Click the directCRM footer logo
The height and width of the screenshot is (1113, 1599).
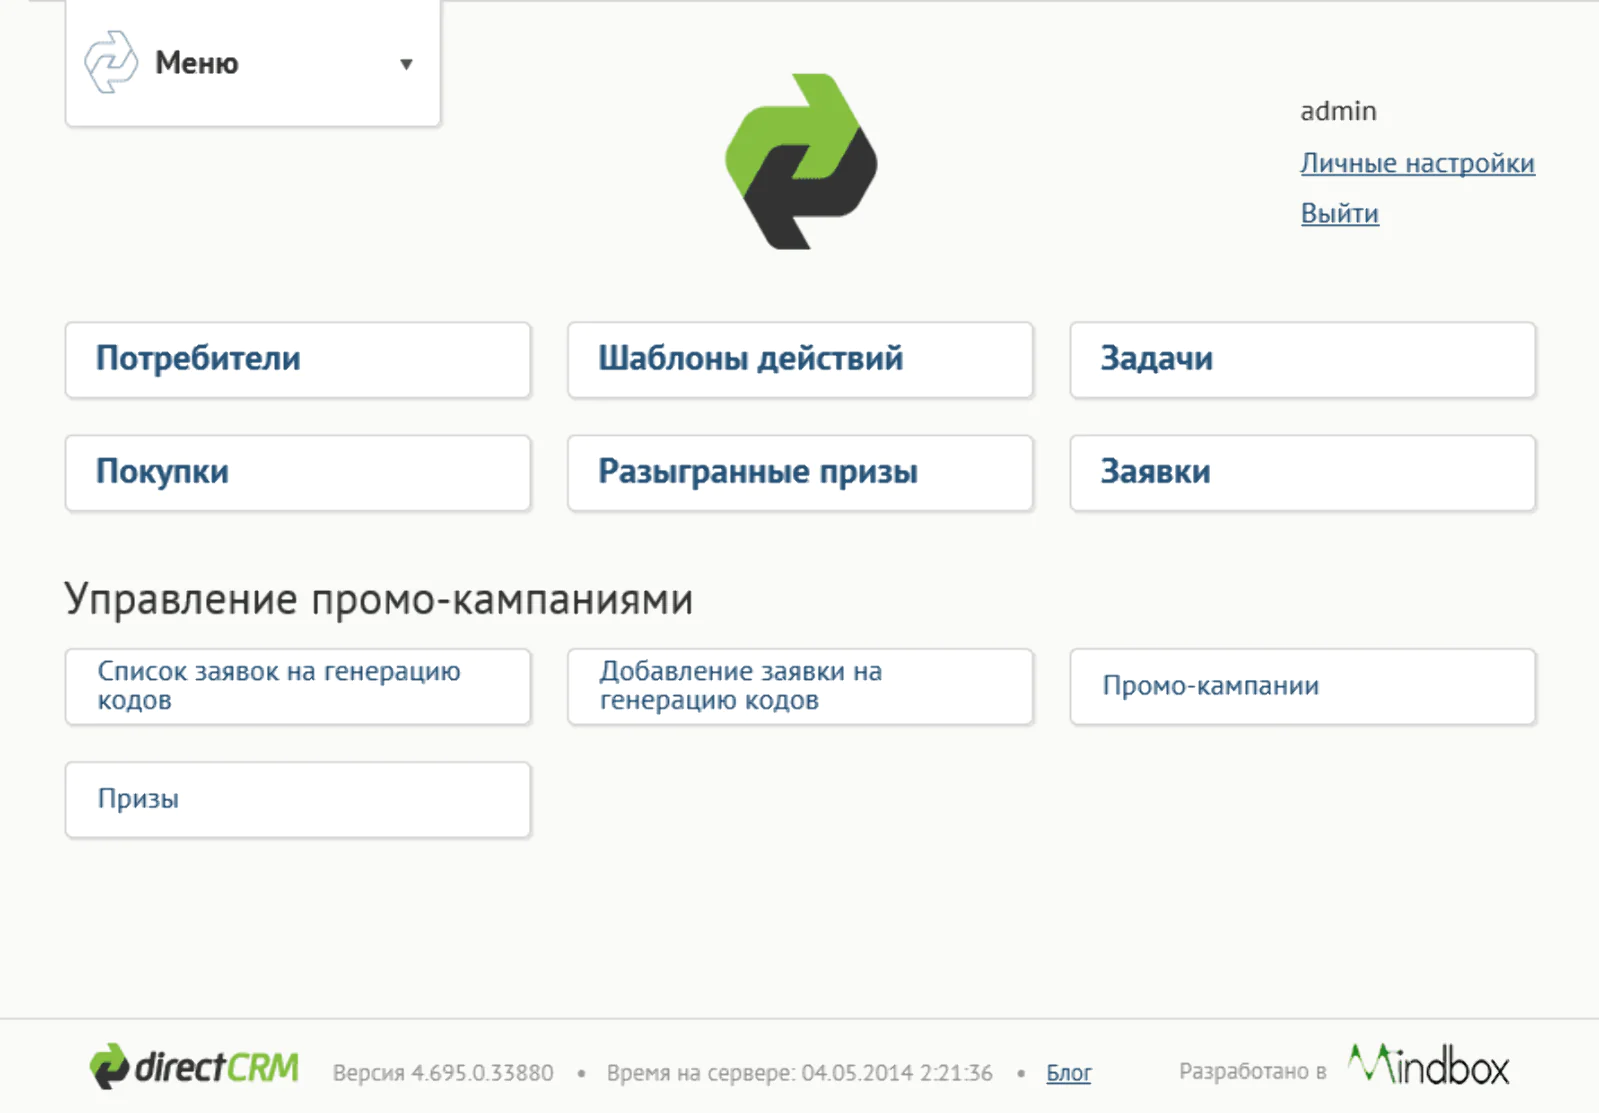click(194, 1067)
